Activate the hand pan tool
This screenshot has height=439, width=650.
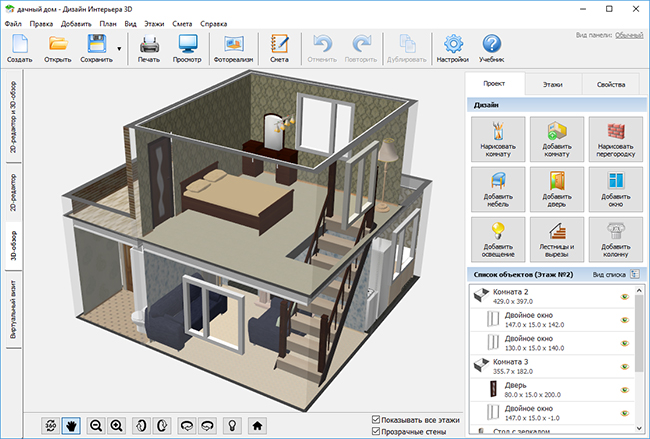pos(71,425)
